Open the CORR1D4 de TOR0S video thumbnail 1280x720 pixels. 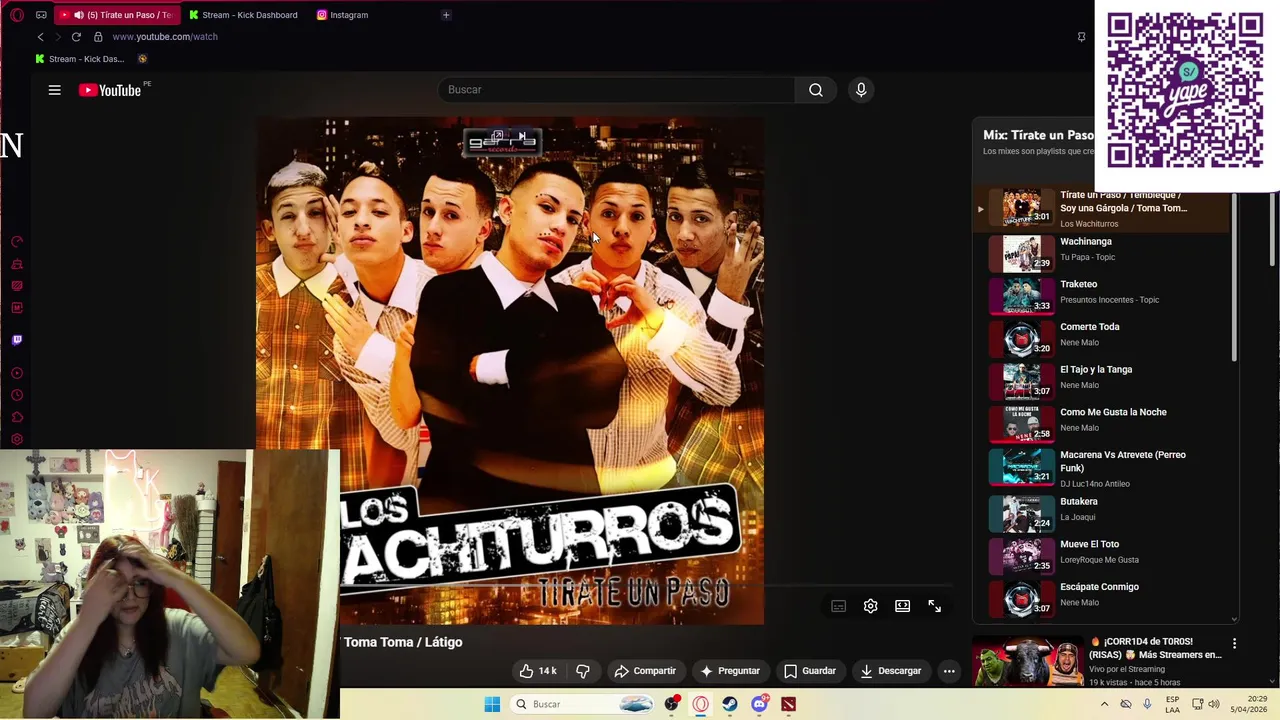click(x=1028, y=662)
